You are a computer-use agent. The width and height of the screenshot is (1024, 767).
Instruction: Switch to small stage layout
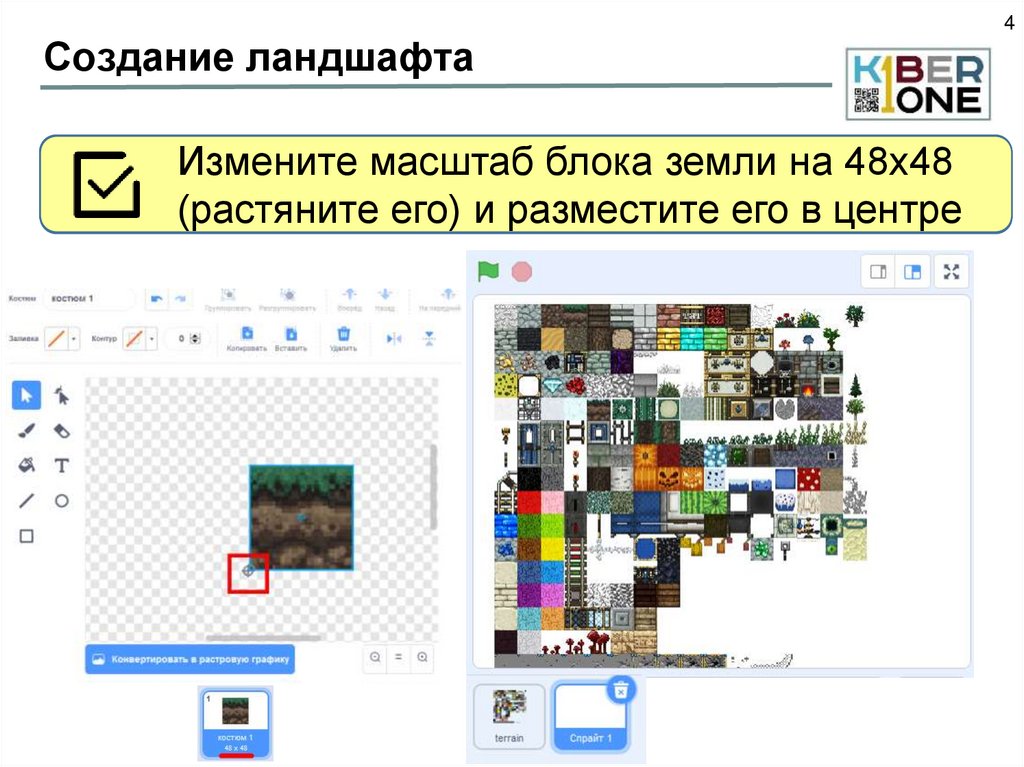(x=878, y=271)
